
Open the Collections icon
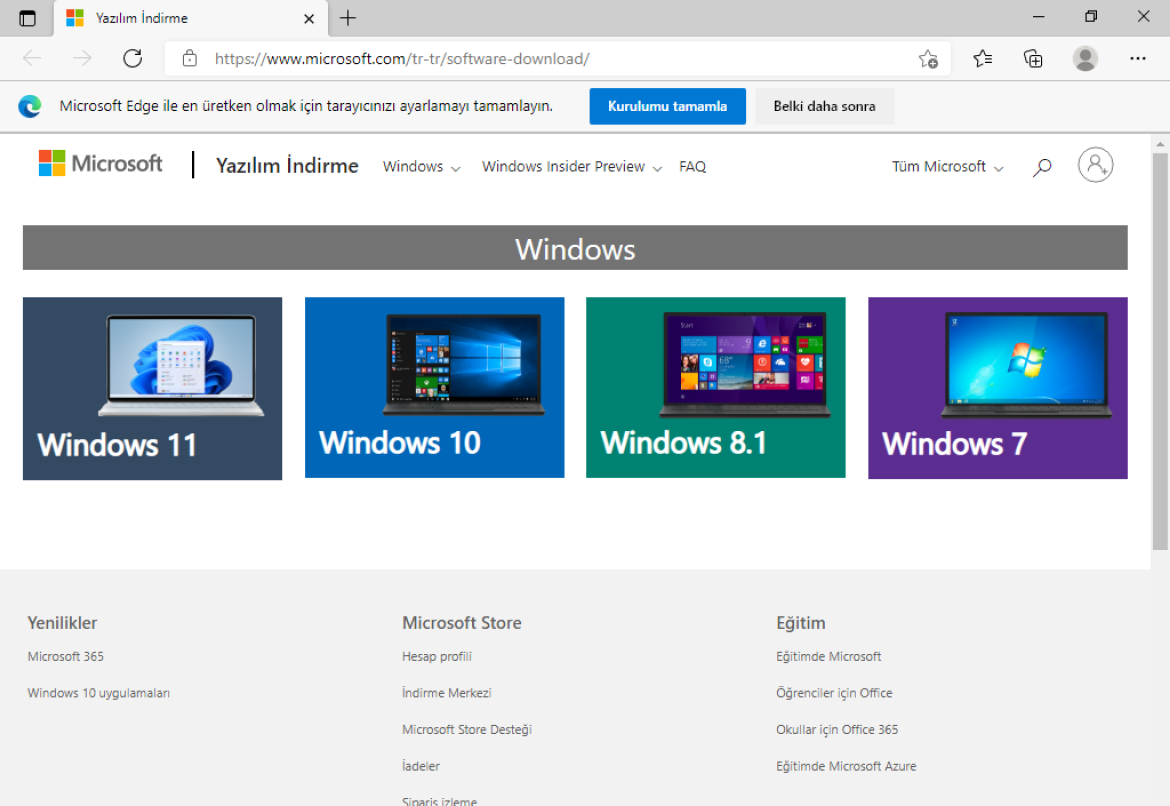tap(1033, 58)
